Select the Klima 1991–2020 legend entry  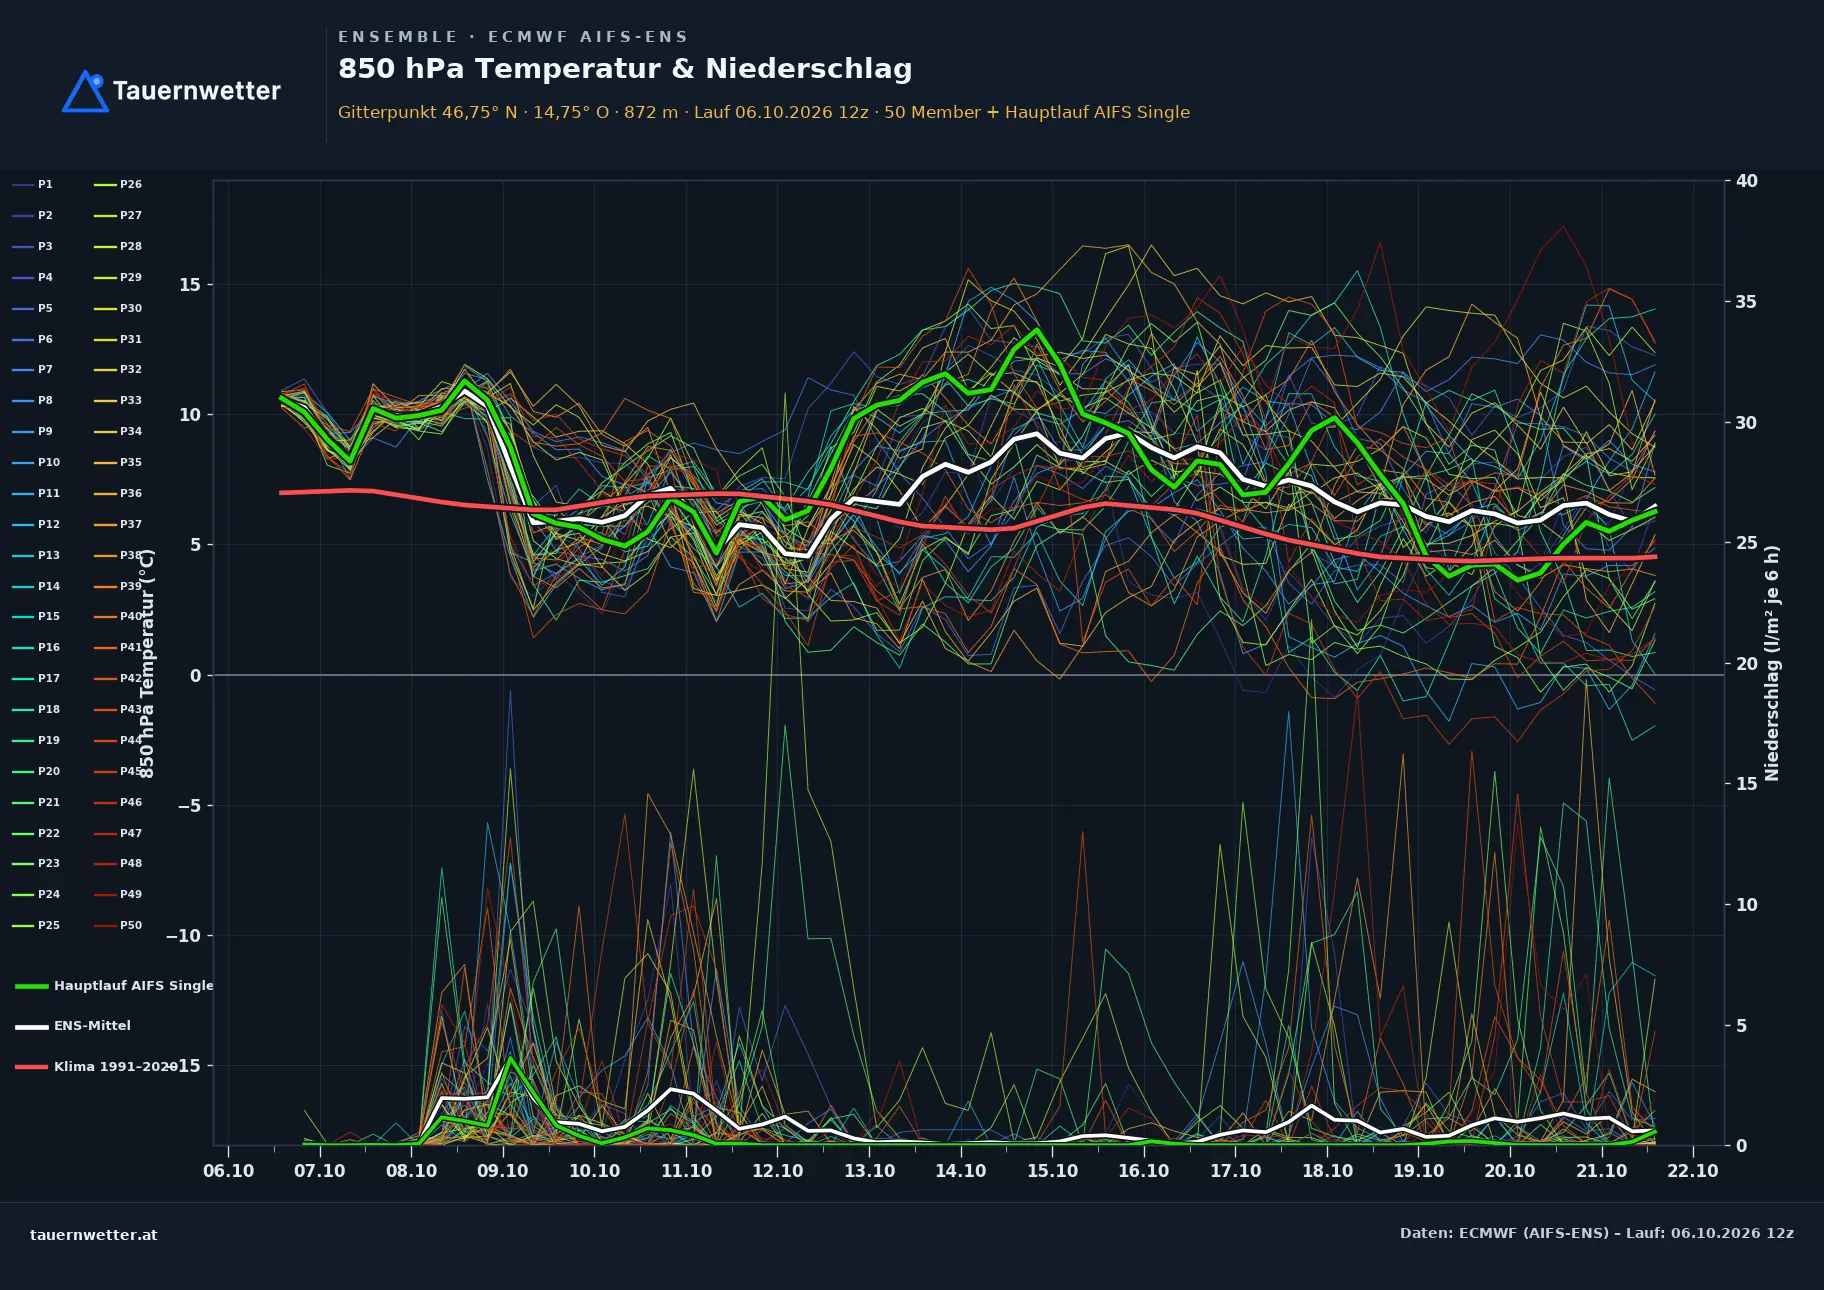pyautogui.click(x=96, y=1067)
